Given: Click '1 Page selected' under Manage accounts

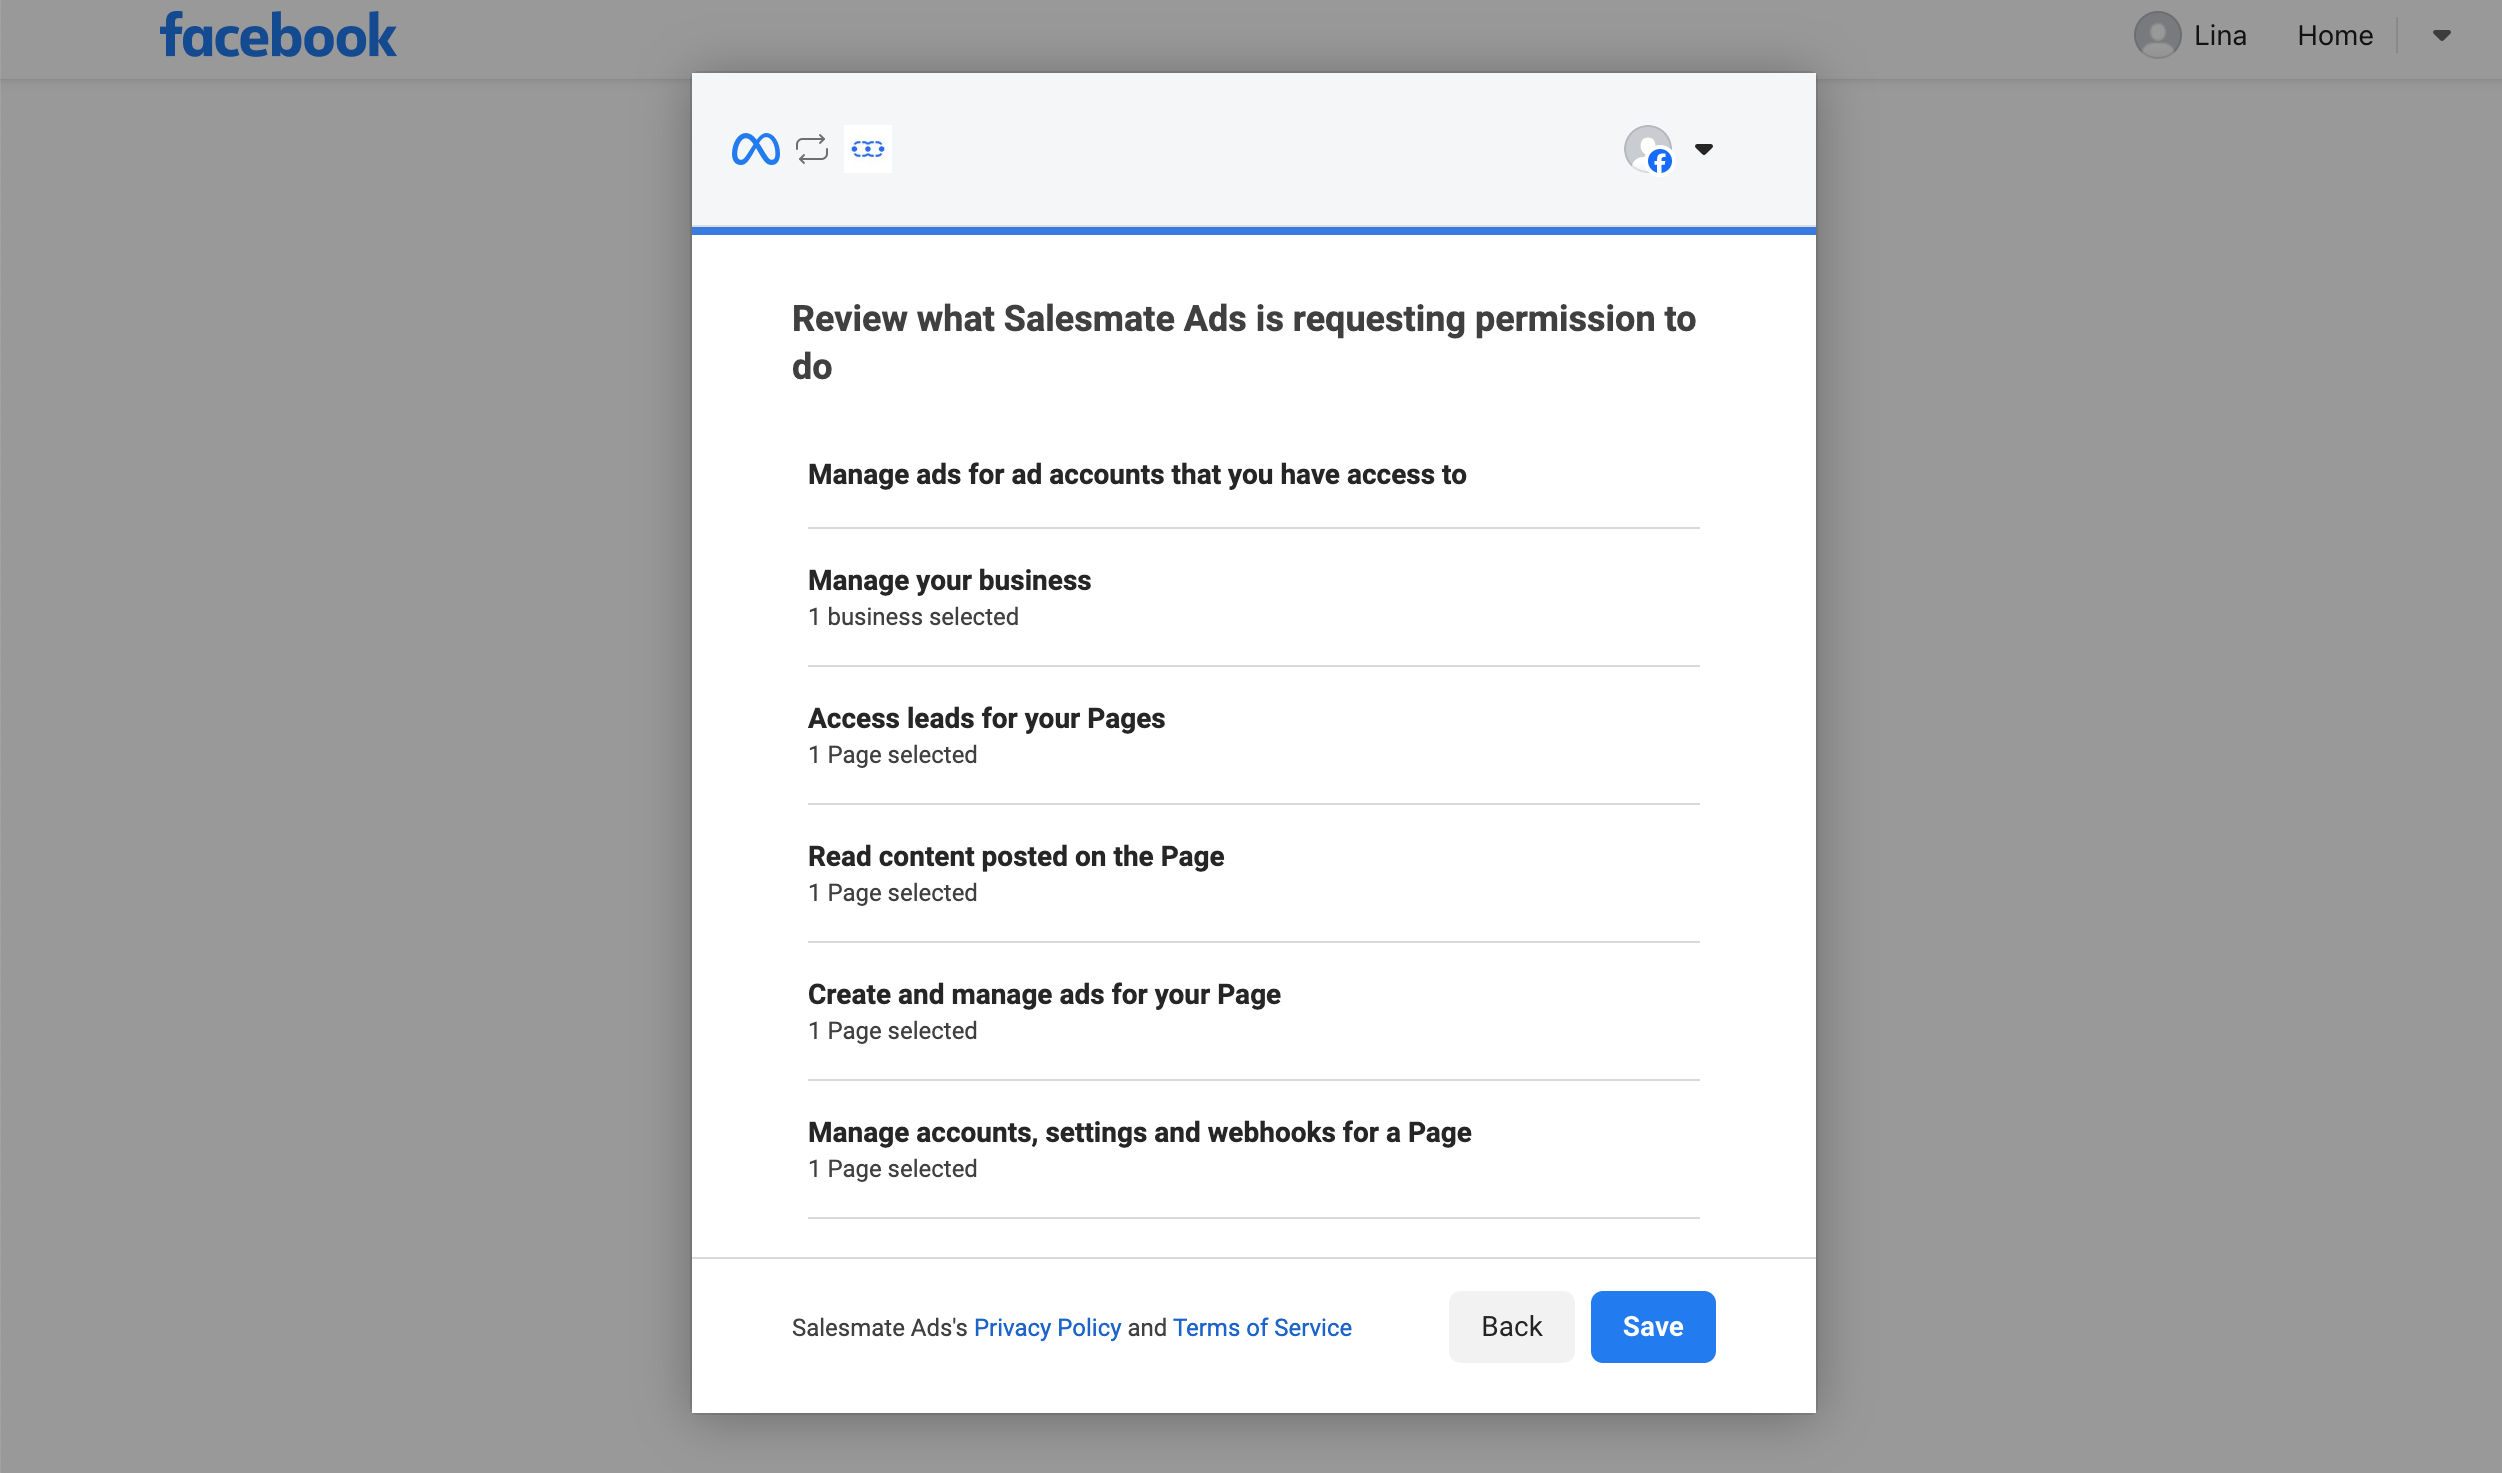Looking at the screenshot, I should (892, 1169).
